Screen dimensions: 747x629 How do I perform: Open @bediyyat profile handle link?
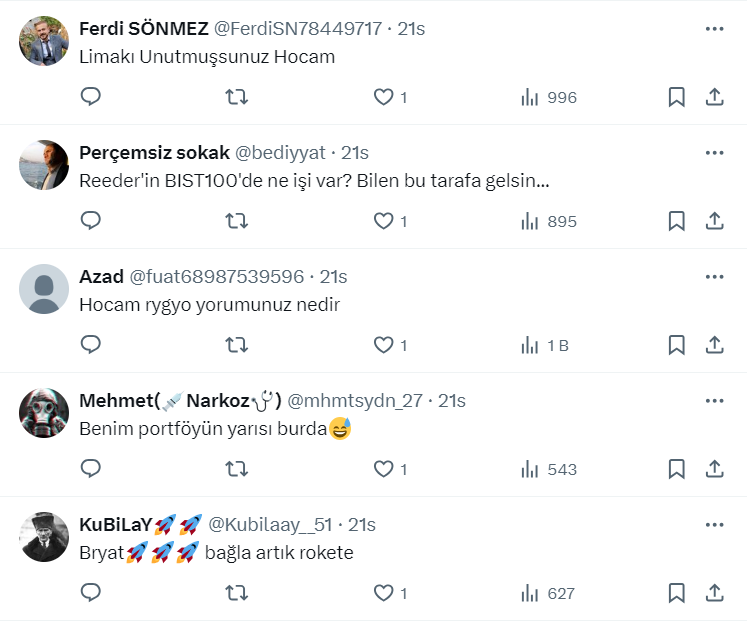point(280,153)
